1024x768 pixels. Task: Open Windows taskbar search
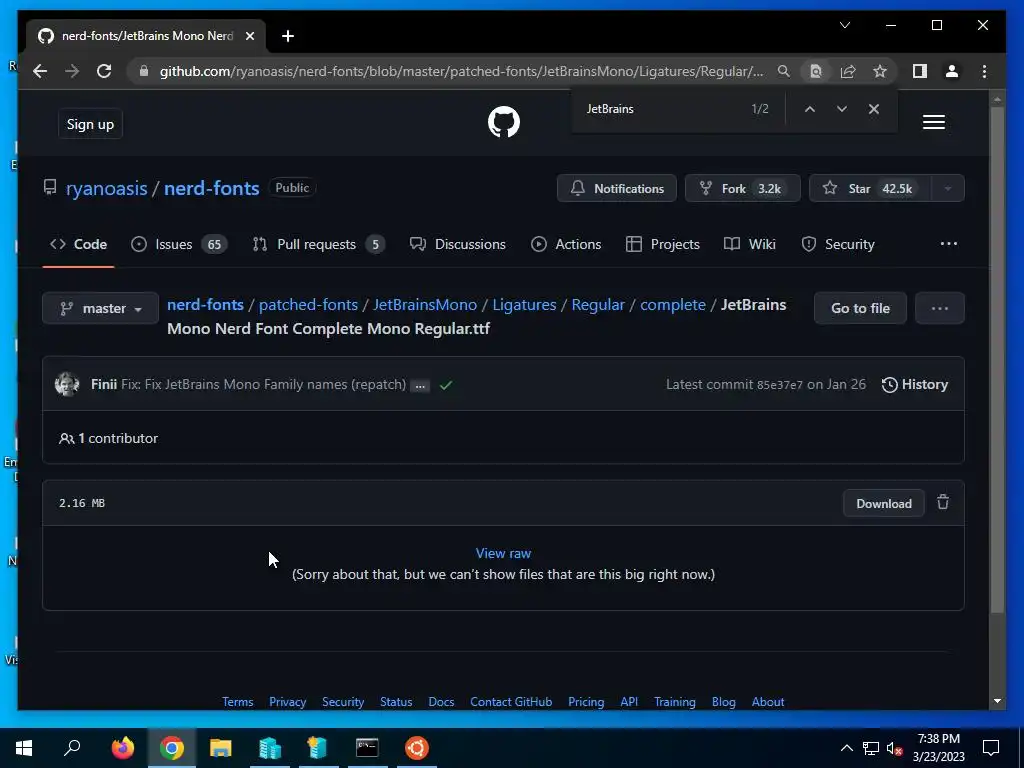(x=72, y=748)
